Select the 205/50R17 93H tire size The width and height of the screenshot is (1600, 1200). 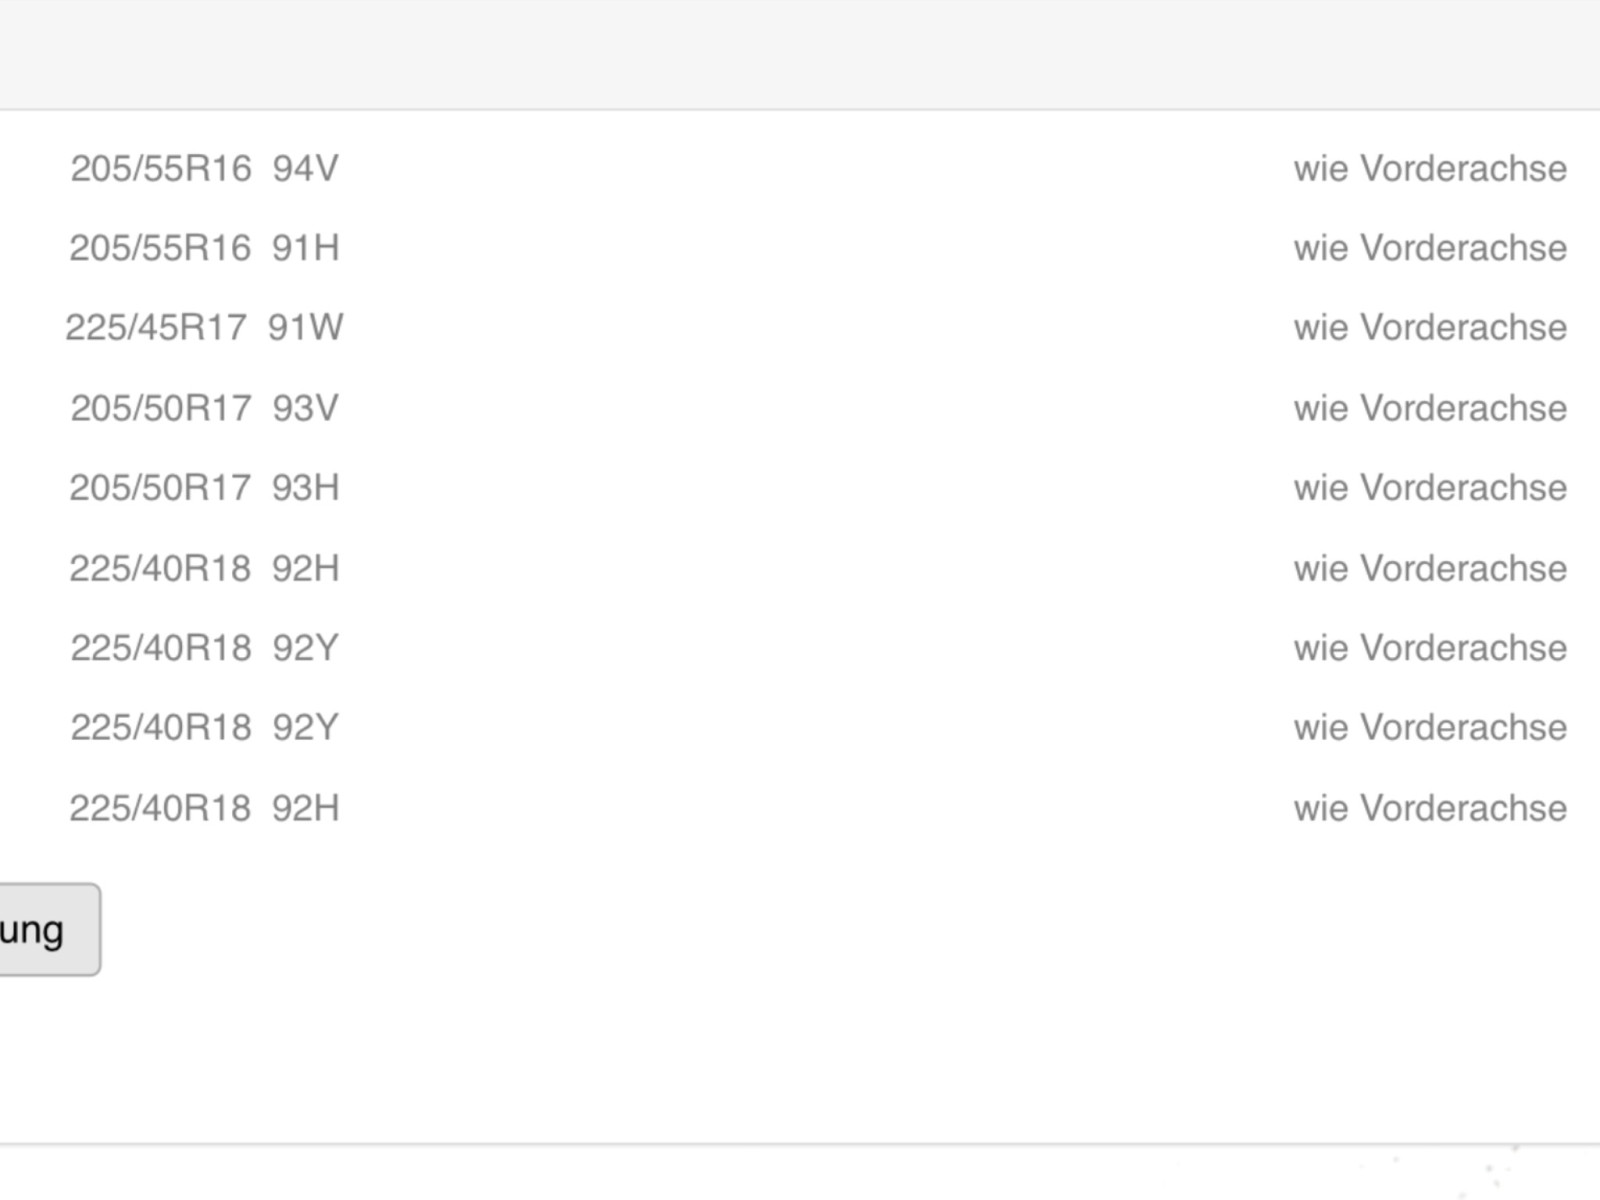pos(204,488)
